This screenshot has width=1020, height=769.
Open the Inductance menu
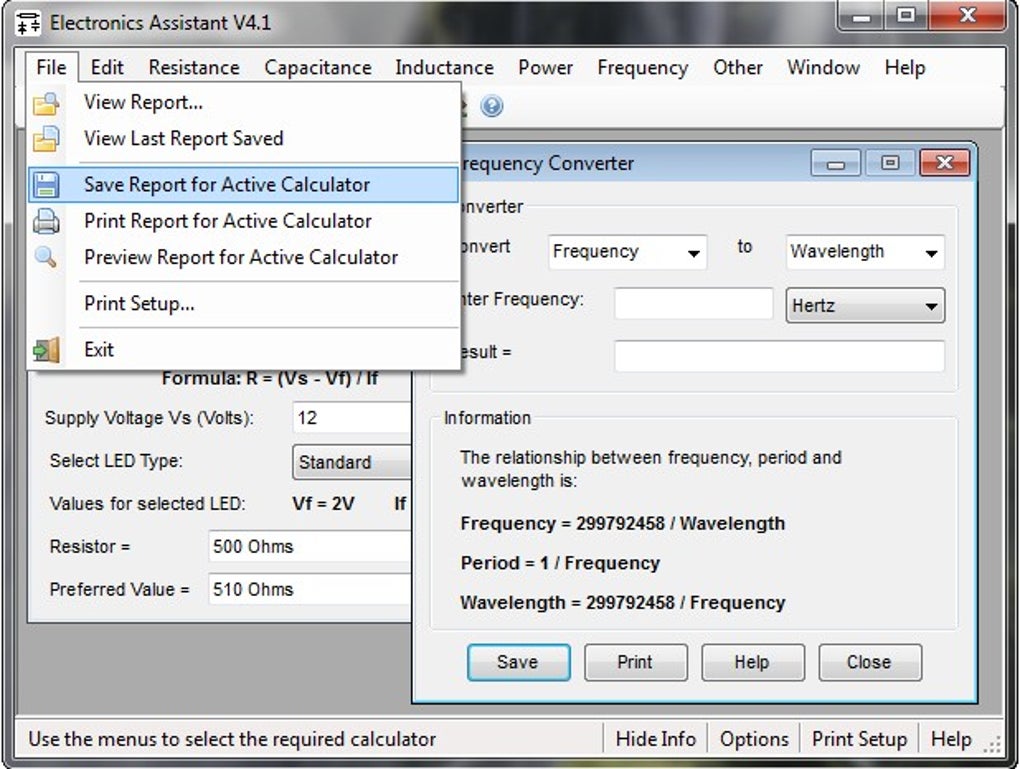tap(444, 67)
